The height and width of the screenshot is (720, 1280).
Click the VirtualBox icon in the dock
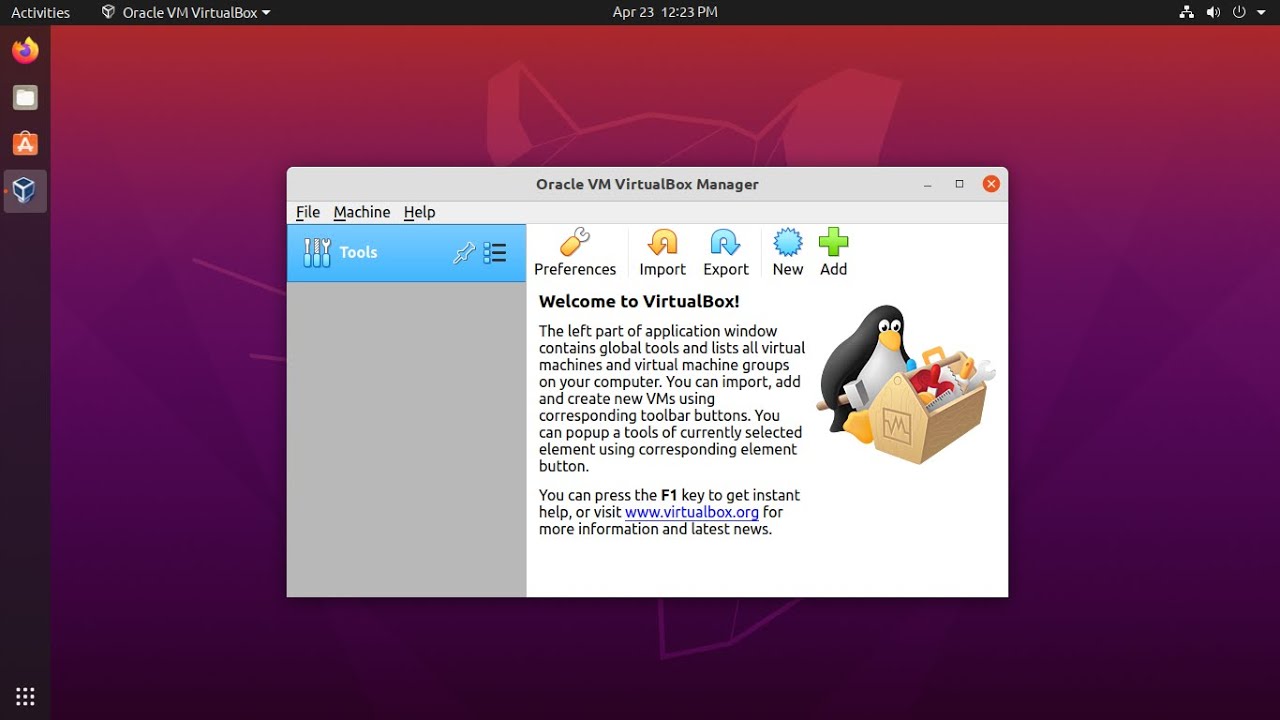[25, 190]
